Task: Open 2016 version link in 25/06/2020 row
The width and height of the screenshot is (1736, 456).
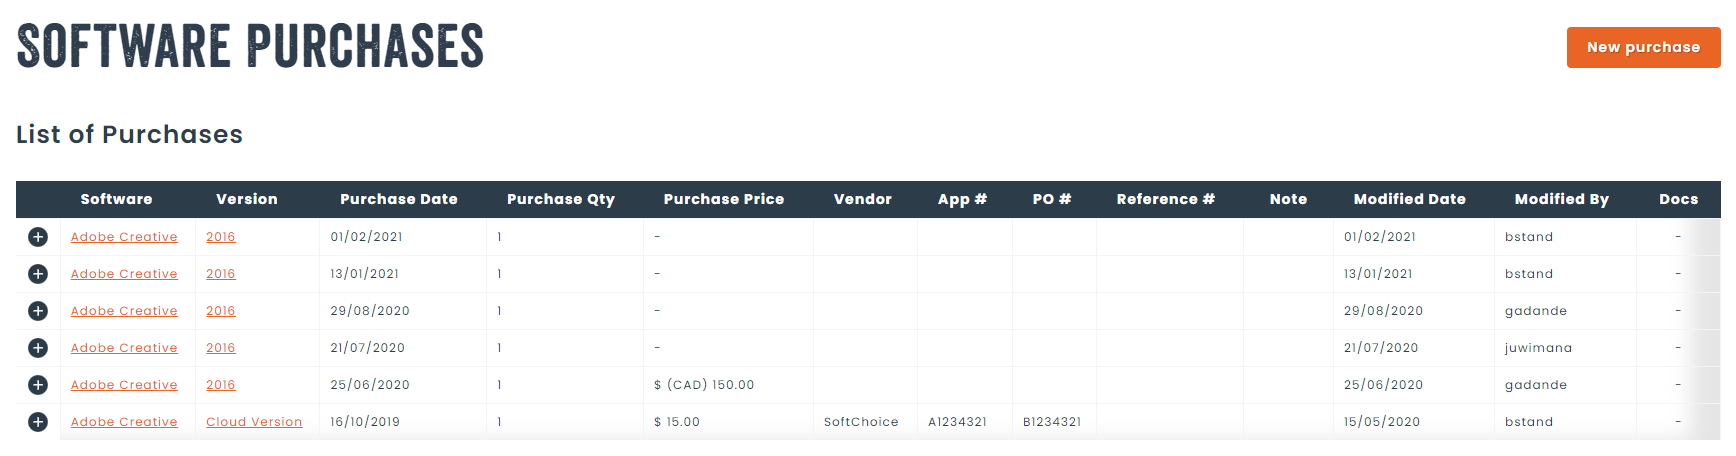Action: click(221, 385)
